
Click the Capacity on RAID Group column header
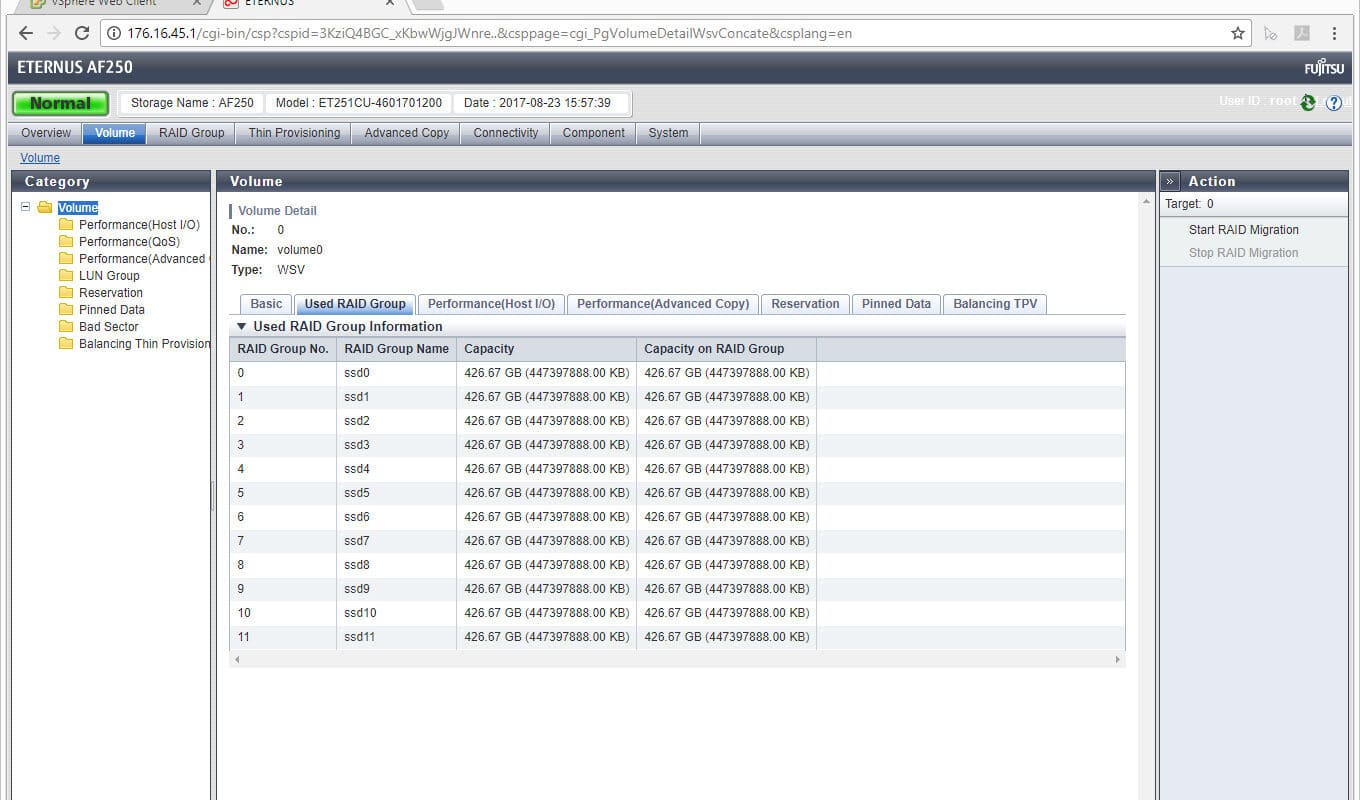click(x=726, y=349)
